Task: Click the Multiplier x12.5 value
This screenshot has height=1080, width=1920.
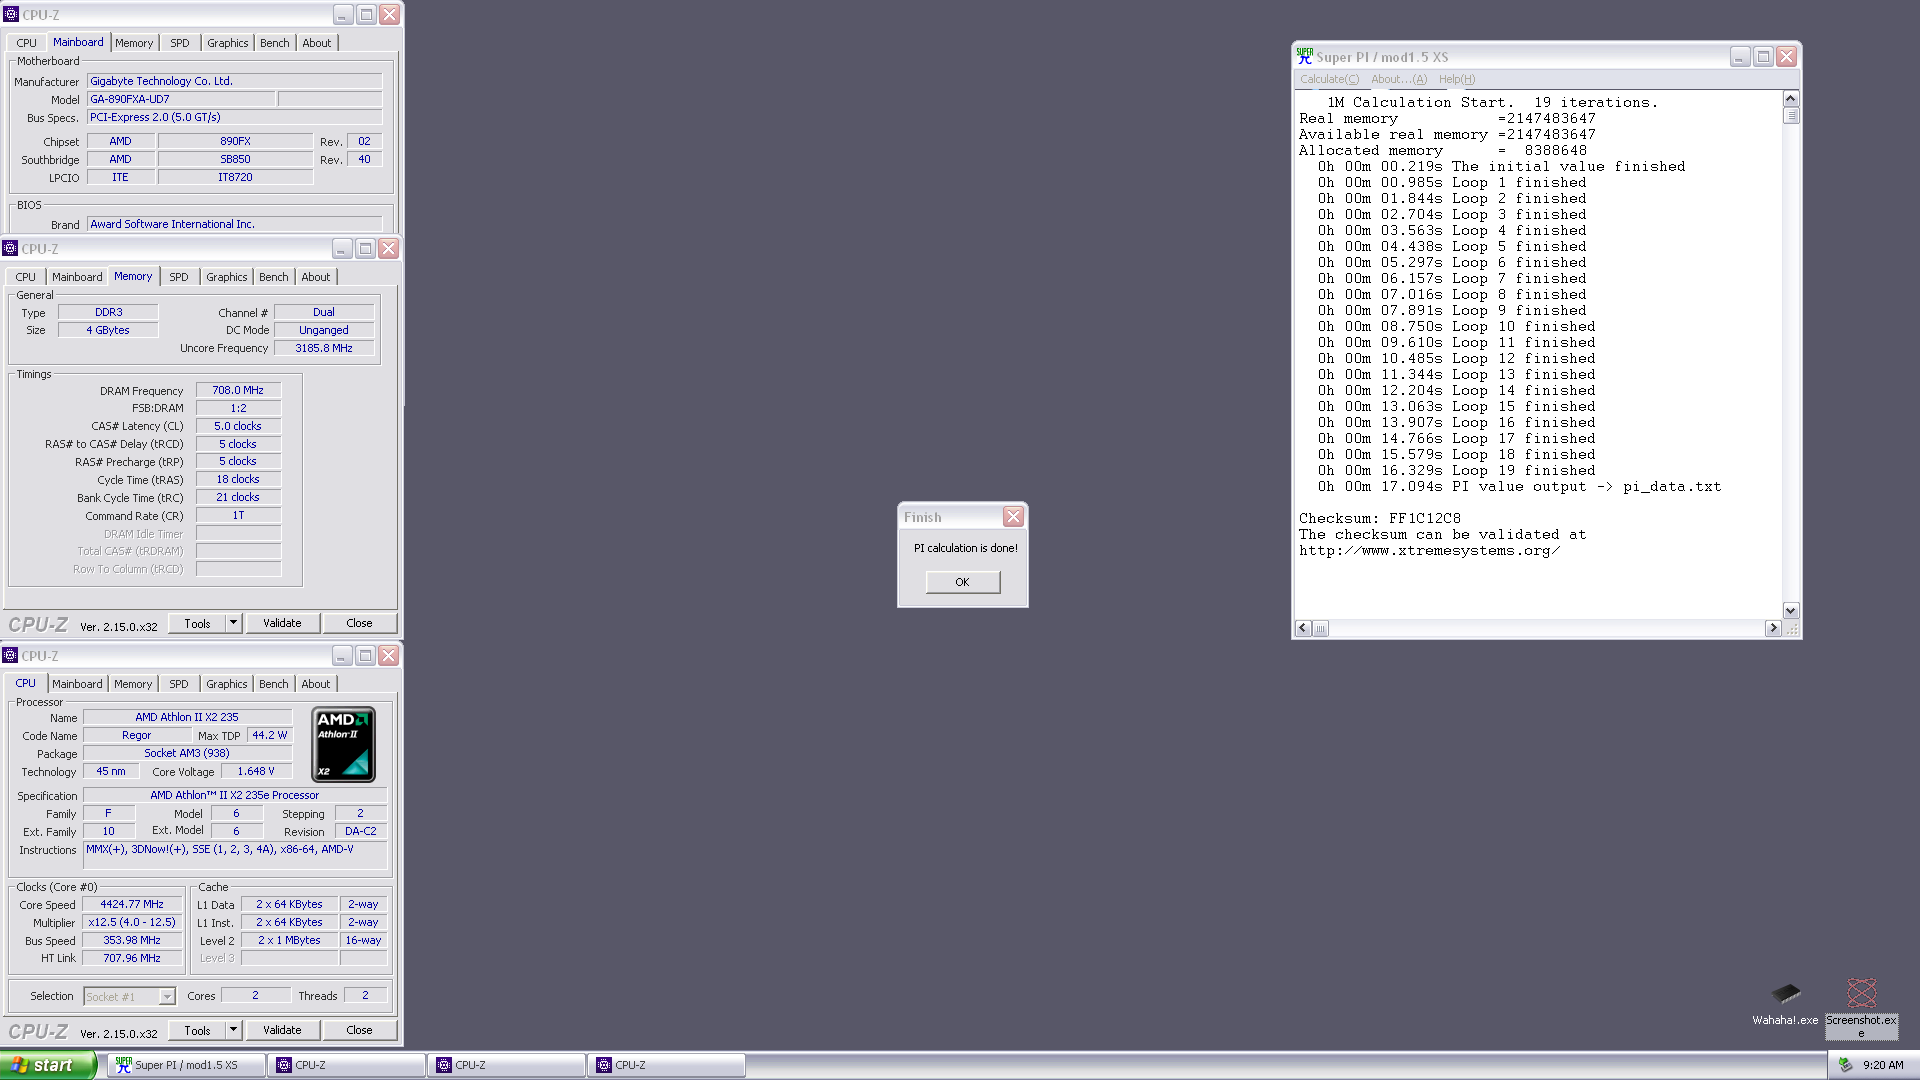Action: point(132,922)
